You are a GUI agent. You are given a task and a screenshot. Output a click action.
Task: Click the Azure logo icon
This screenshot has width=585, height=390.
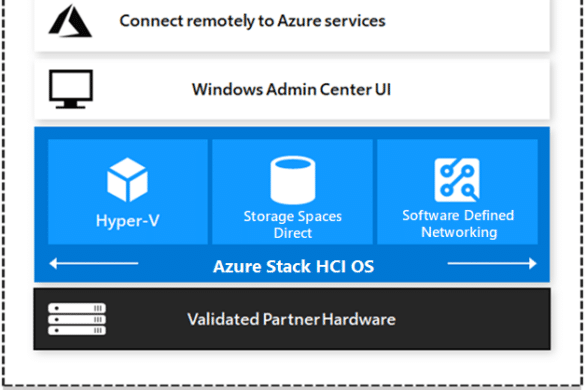pos(70,21)
